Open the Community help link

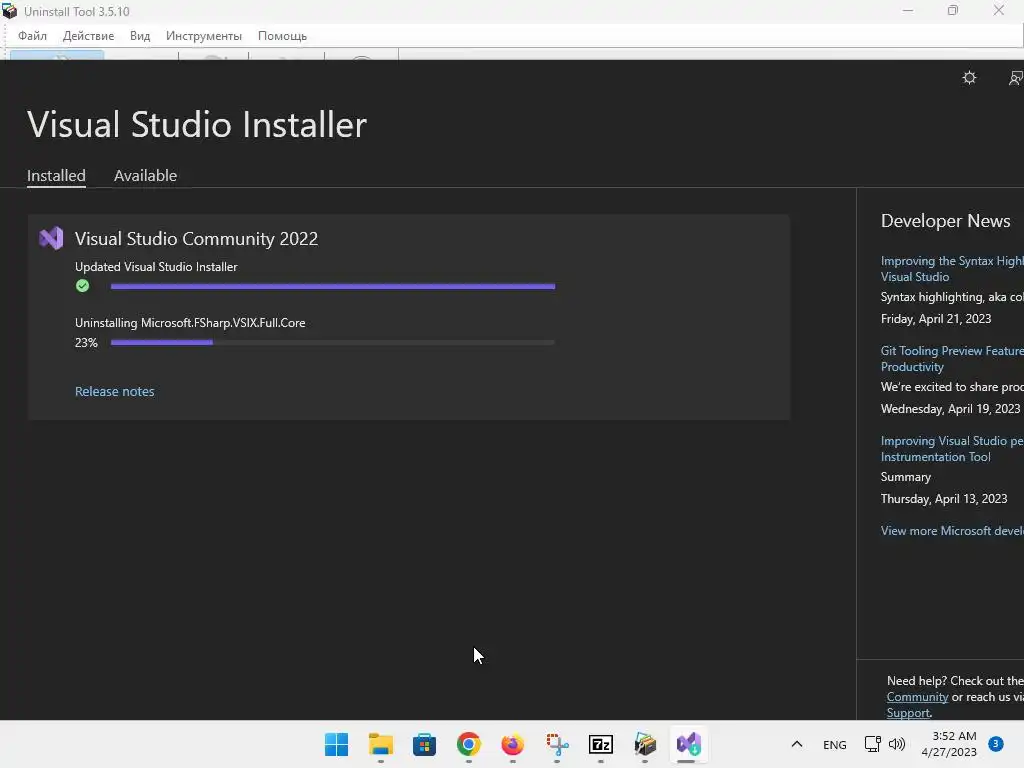tap(917, 697)
